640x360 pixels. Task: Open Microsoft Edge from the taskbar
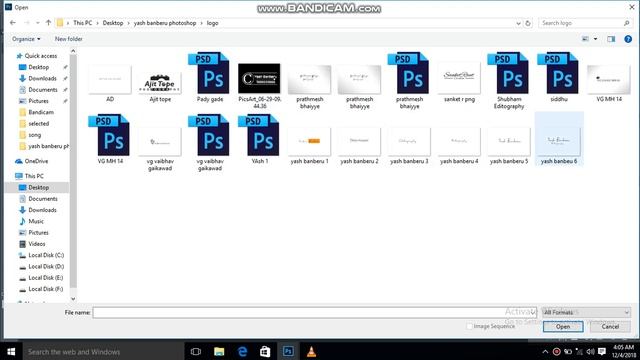pyautogui.click(x=242, y=351)
